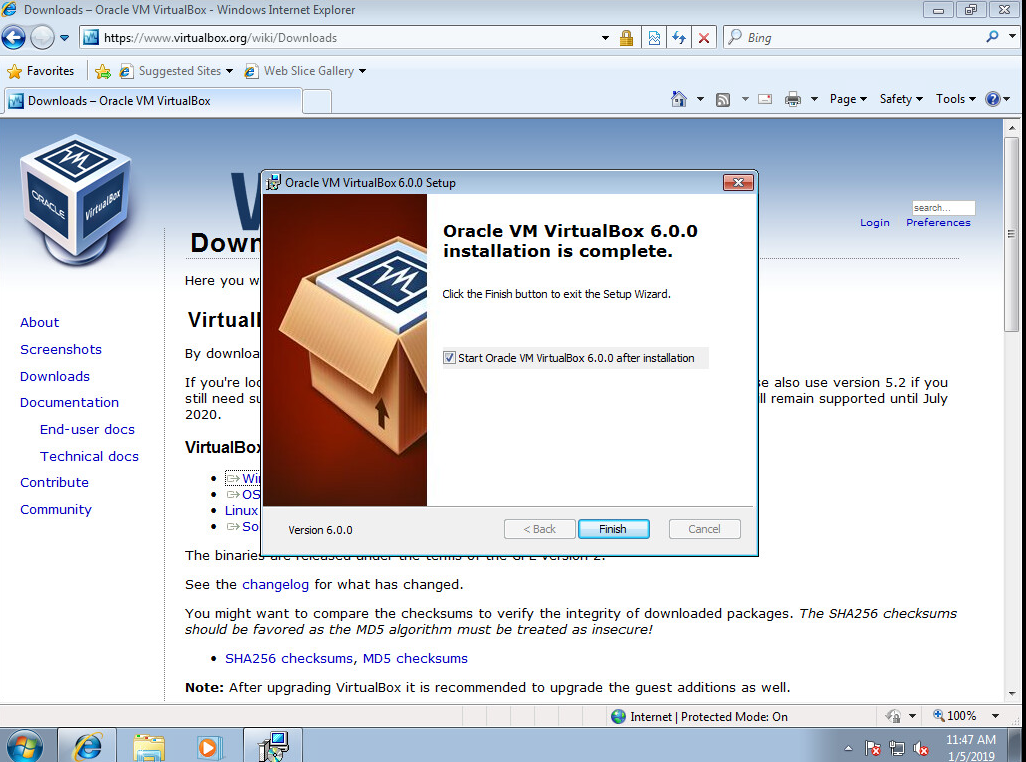Click the Finish button in setup wizard
1026x762 pixels.
coord(613,529)
